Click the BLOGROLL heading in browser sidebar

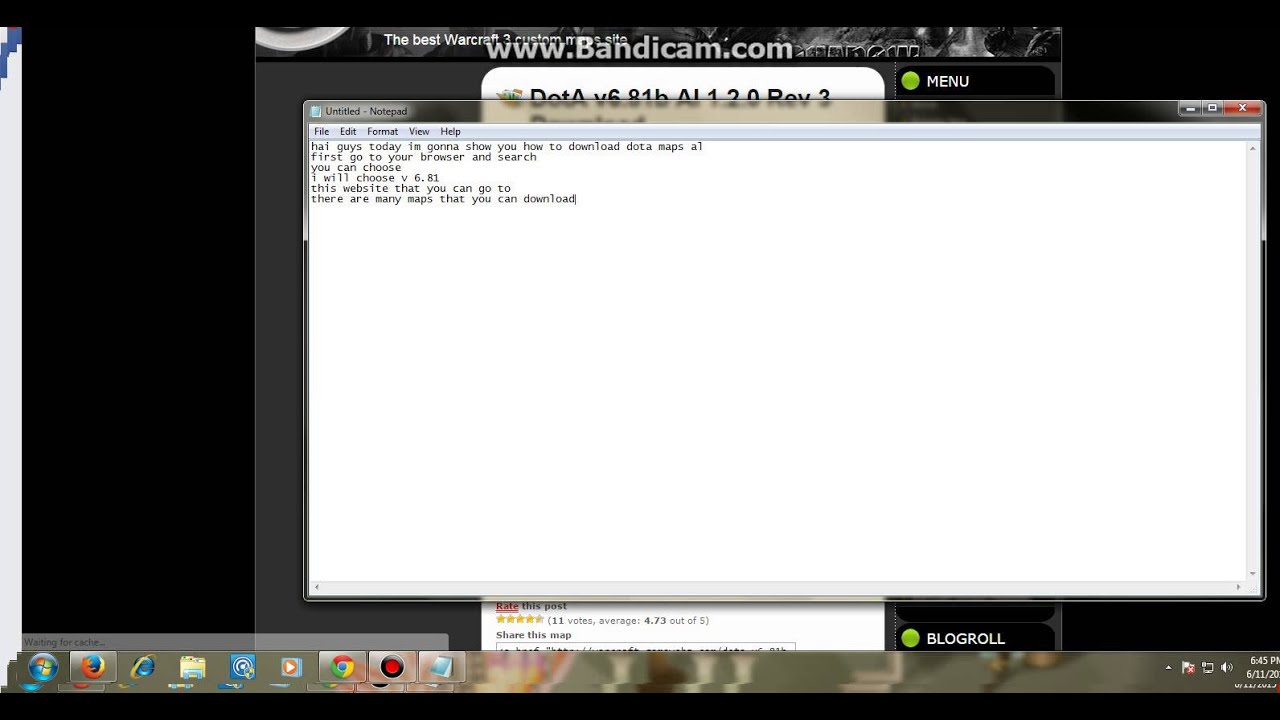click(965, 639)
